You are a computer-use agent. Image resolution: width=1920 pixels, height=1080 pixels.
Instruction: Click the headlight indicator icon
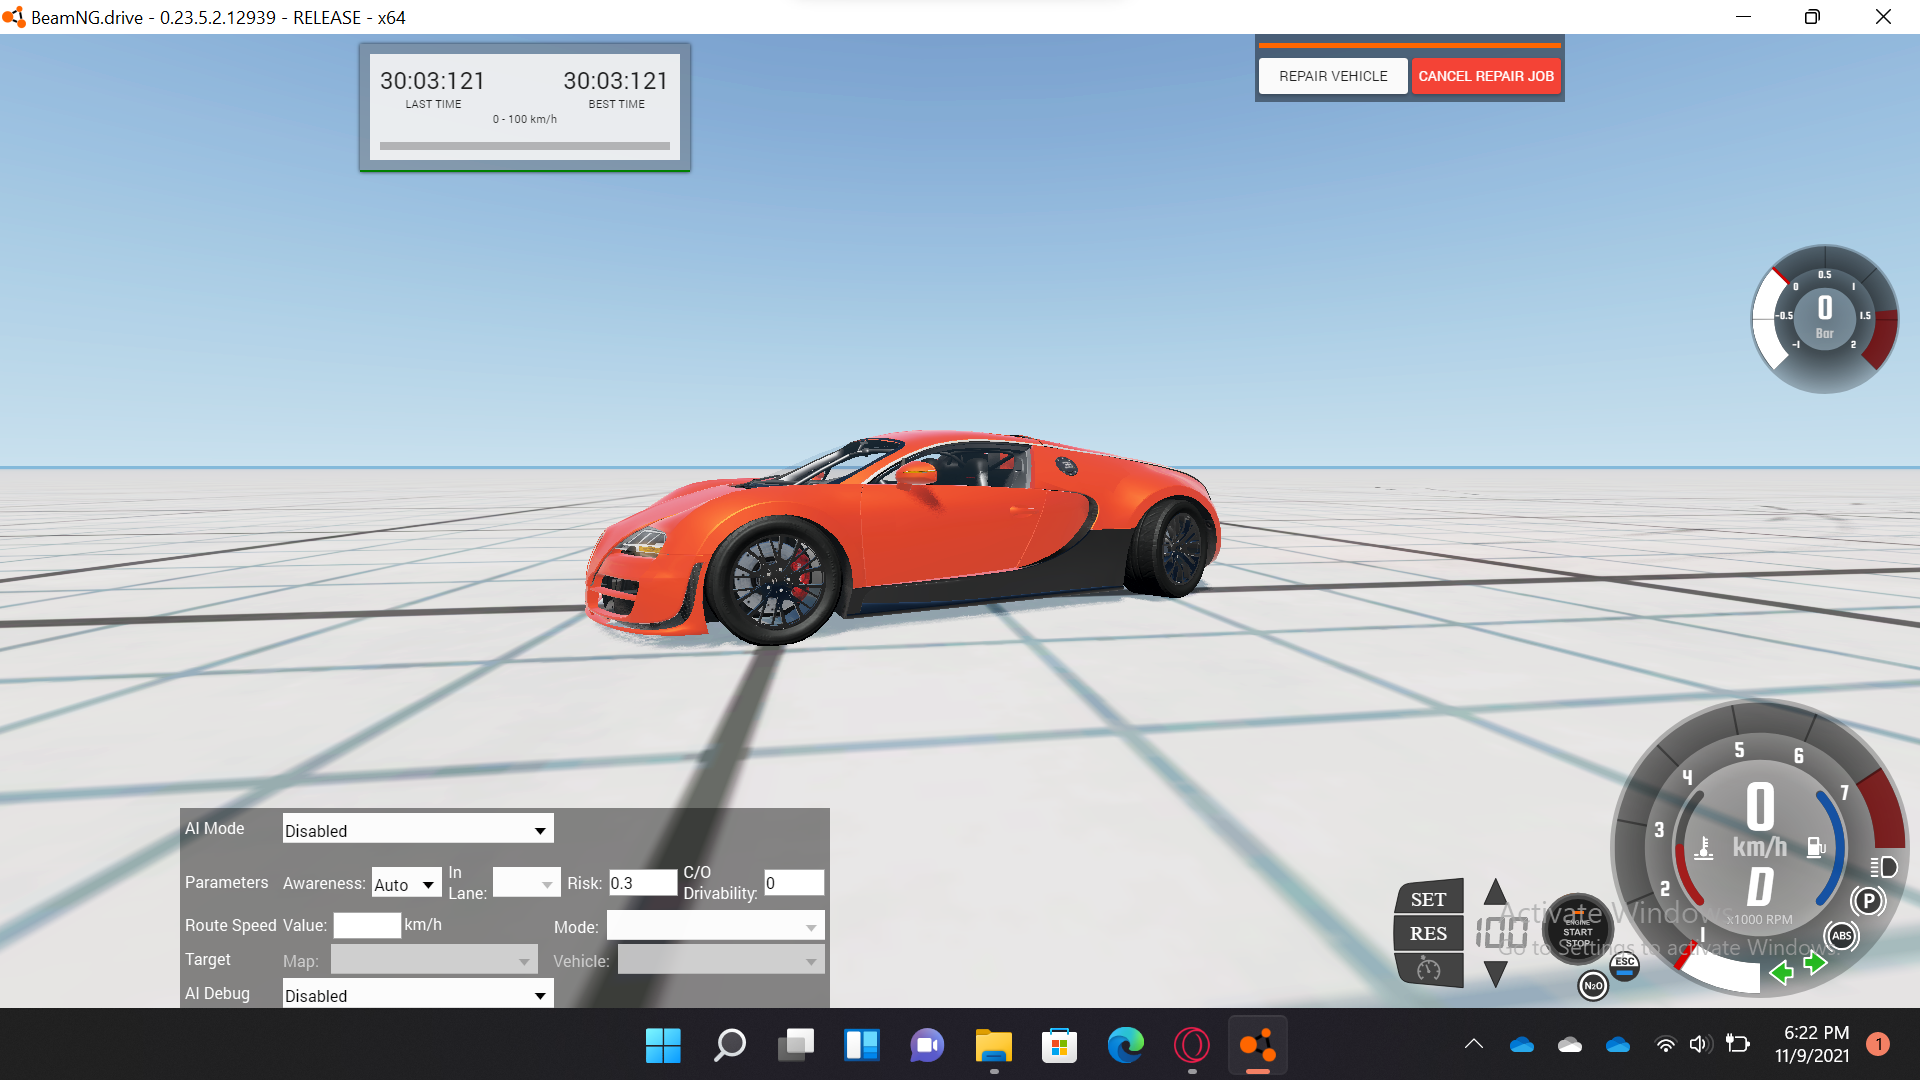[x=1883, y=867]
